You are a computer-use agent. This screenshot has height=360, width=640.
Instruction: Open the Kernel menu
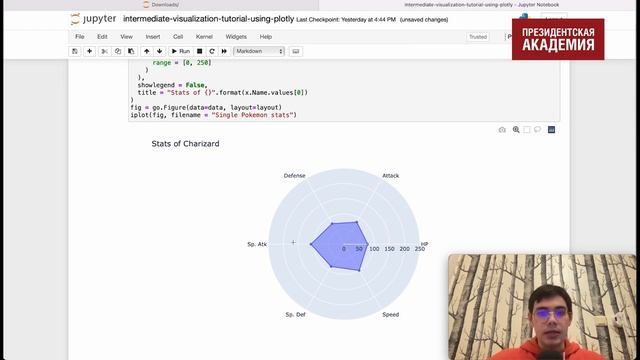(x=204, y=37)
